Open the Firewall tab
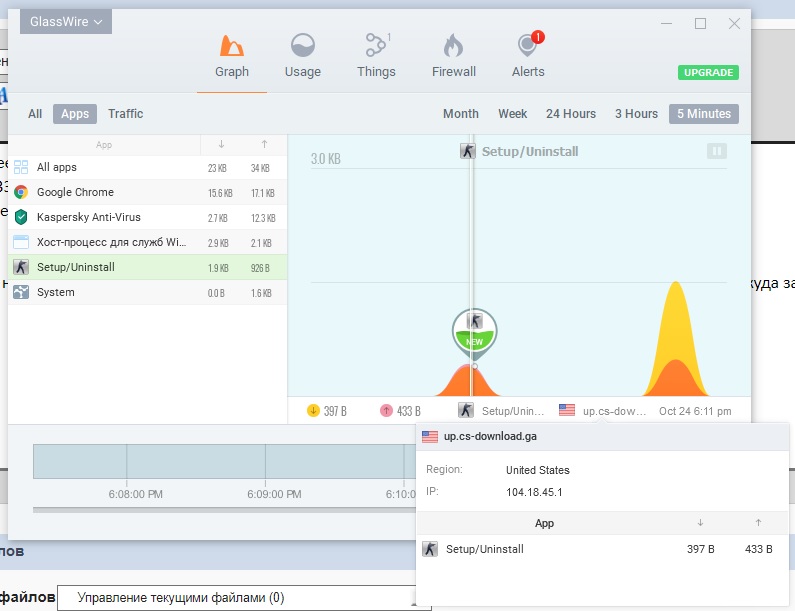This screenshot has width=795, height=611. click(454, 57)
